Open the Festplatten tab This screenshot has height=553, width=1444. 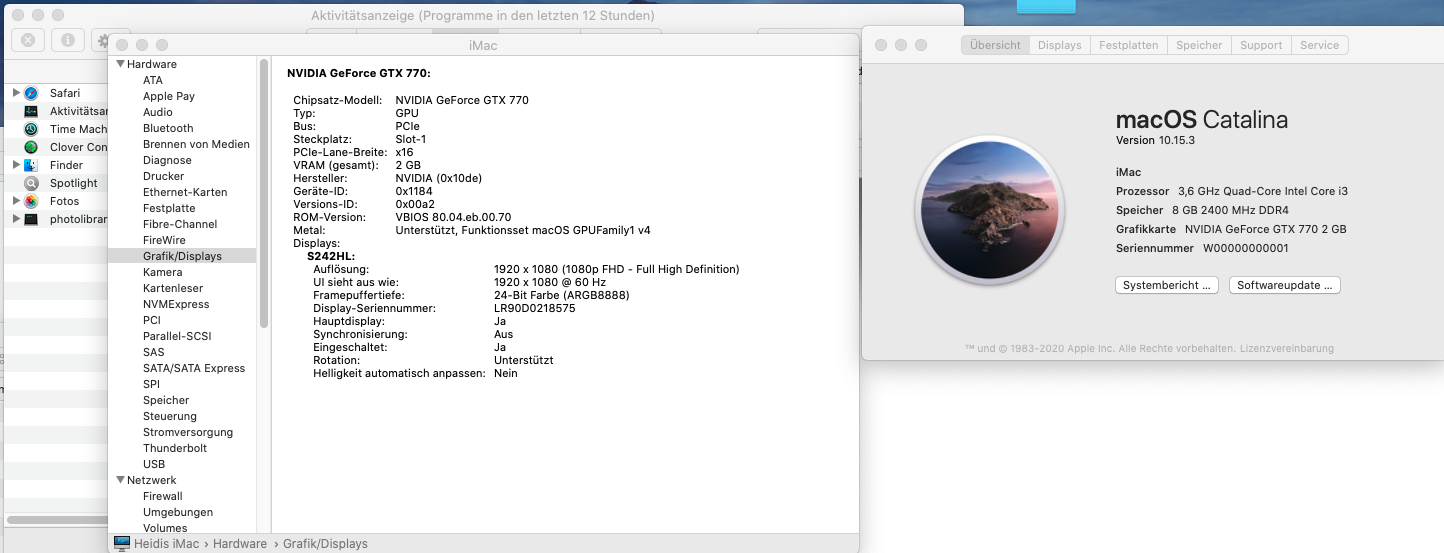(1128, 45)
